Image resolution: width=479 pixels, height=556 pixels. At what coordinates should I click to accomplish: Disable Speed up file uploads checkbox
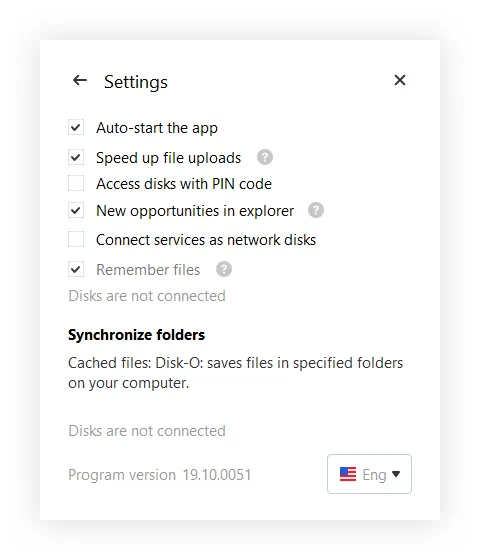click(x=76, y=157)
